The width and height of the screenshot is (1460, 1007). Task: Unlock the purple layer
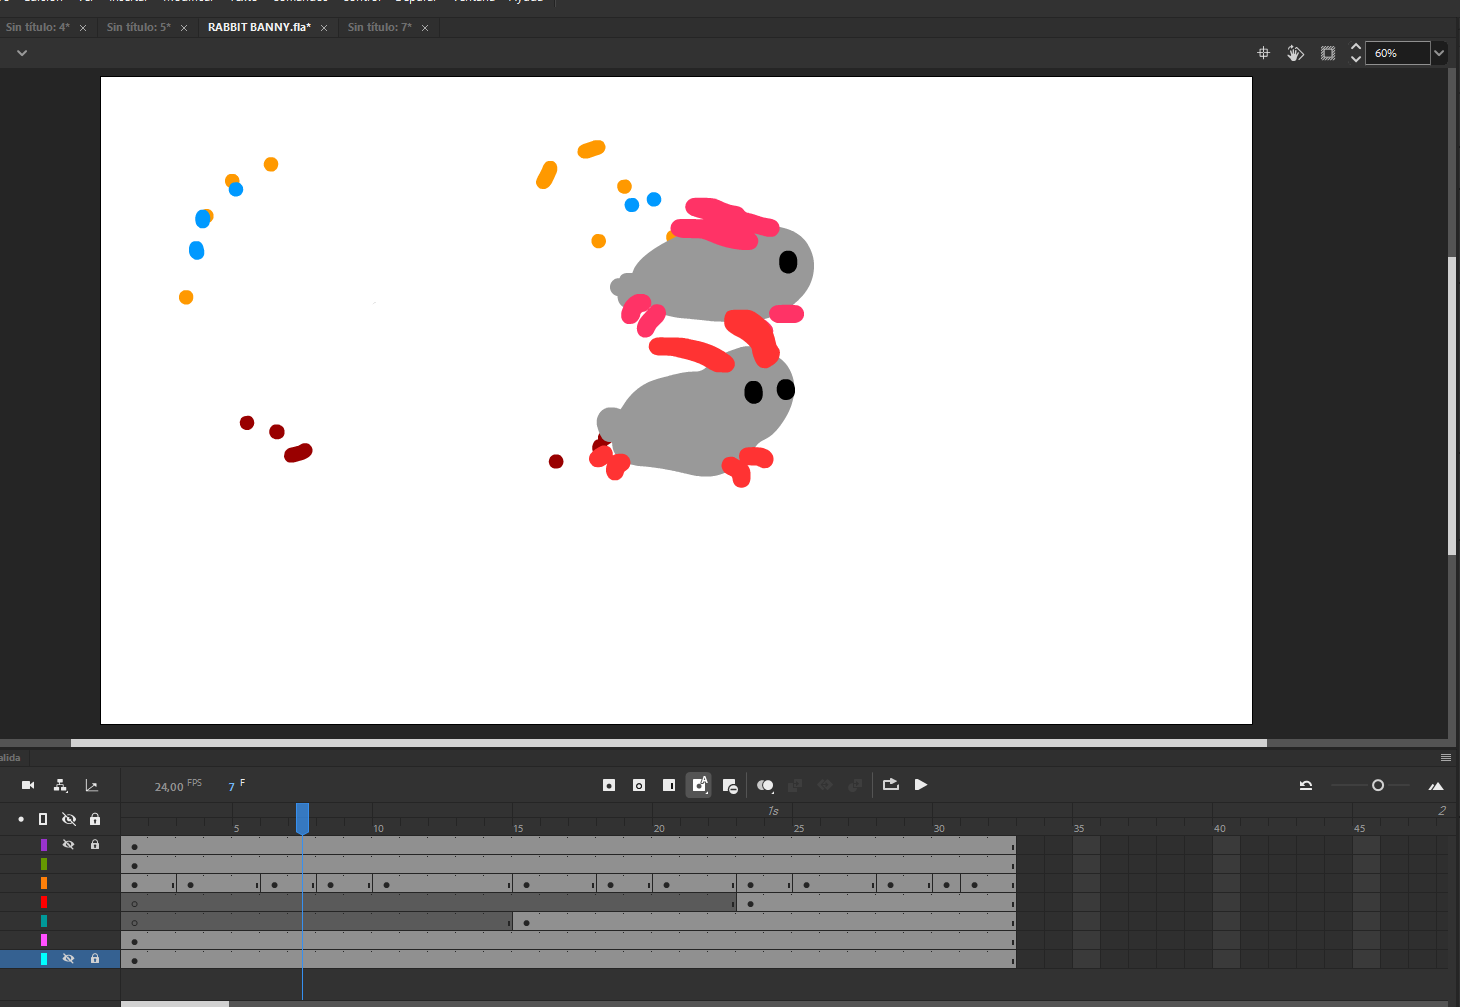coord(95,845)
